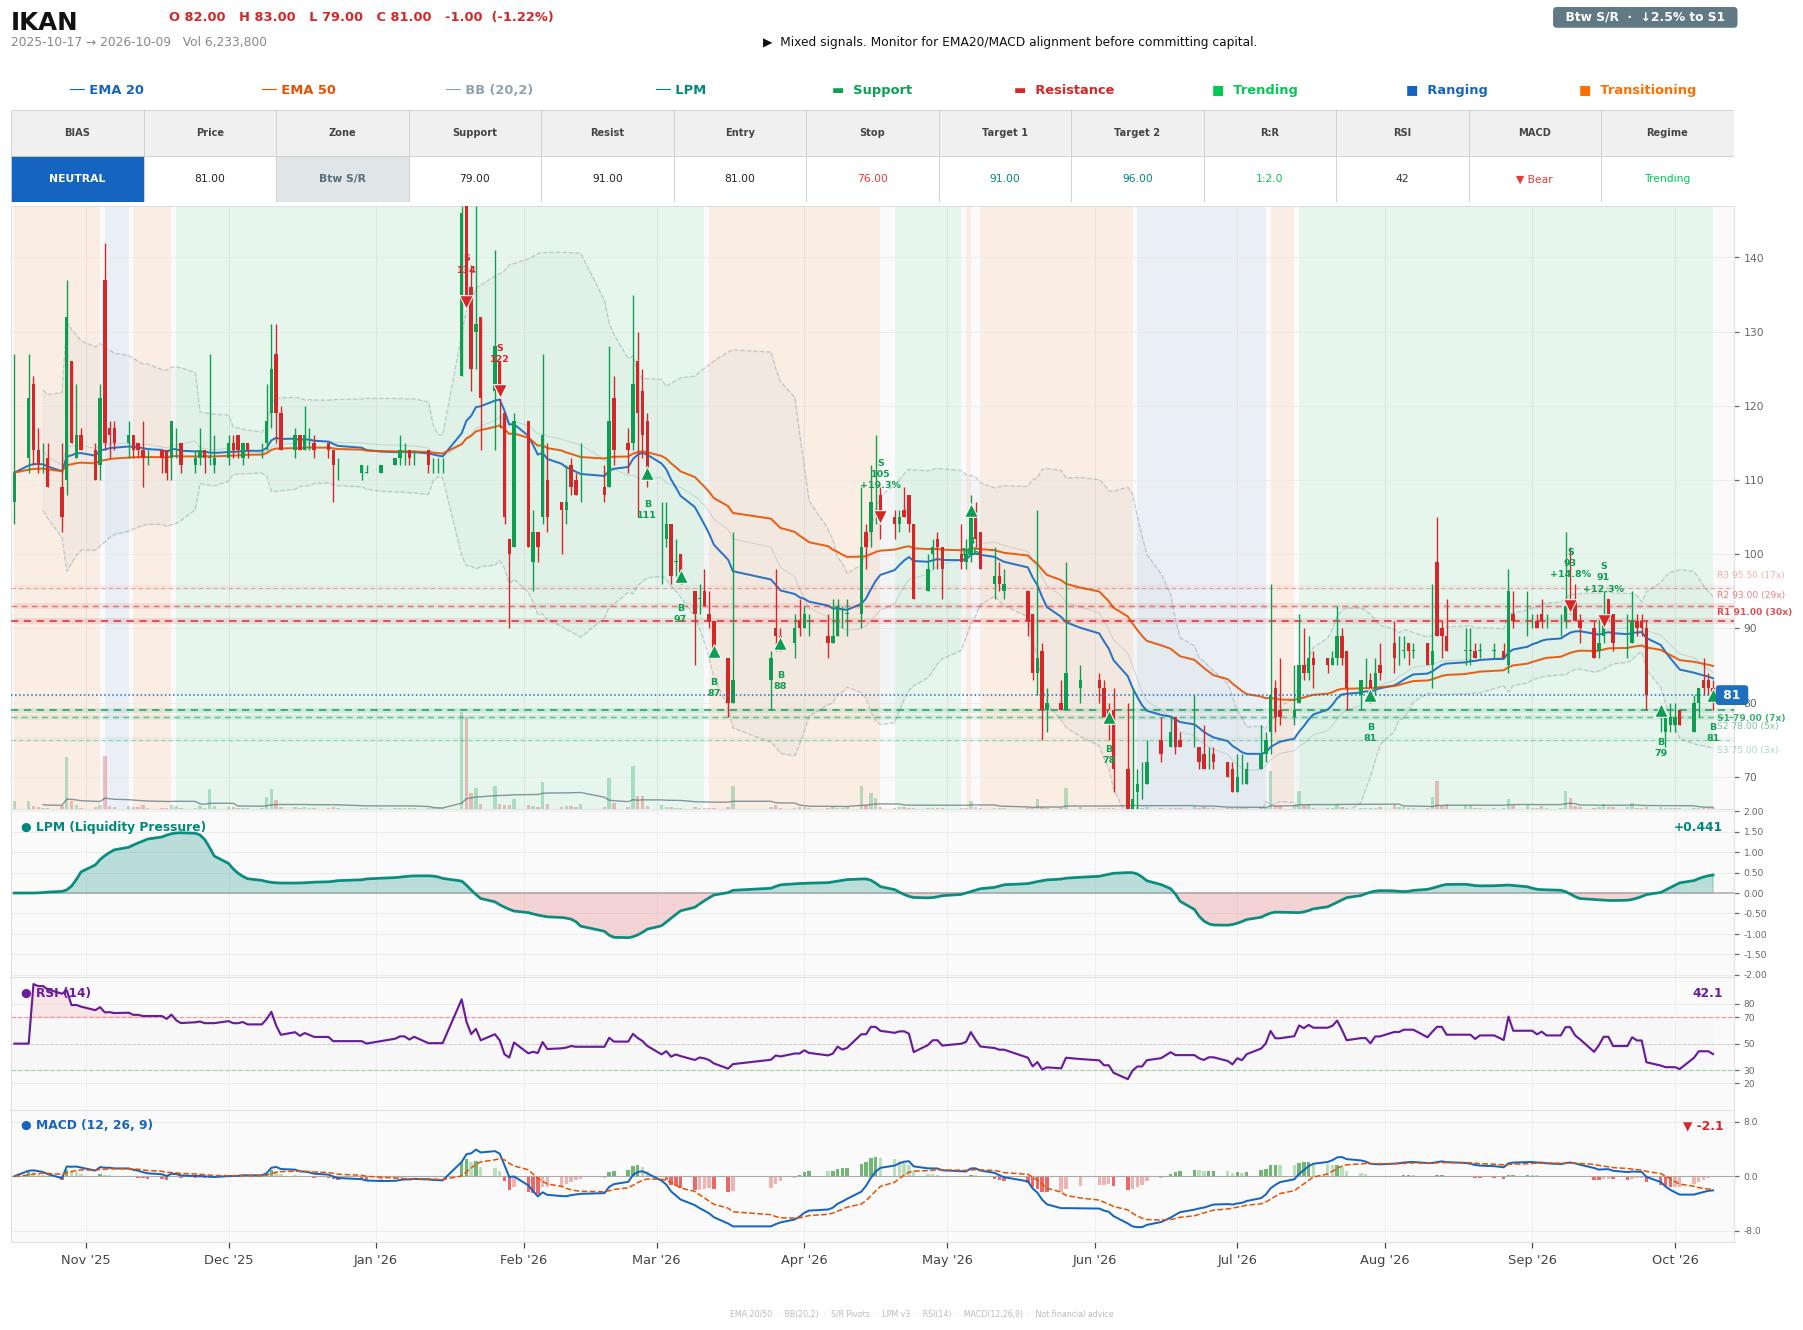1803x1330 pixels.
Task: Click the Btw S/R 2.5% to S1 badge
Action: 1644,17
